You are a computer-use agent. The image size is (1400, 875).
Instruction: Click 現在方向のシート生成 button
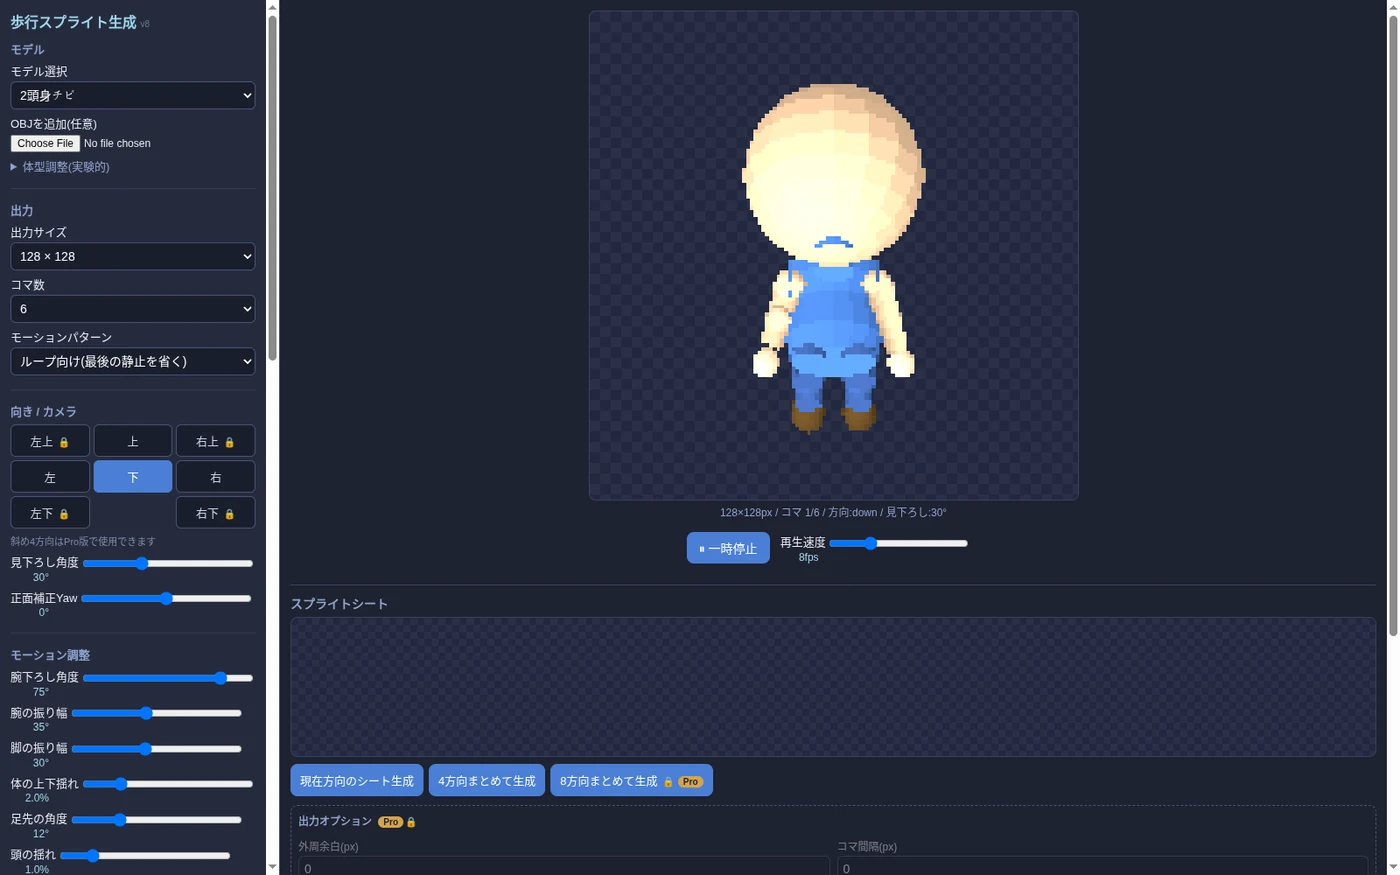(x=357, y=781)
